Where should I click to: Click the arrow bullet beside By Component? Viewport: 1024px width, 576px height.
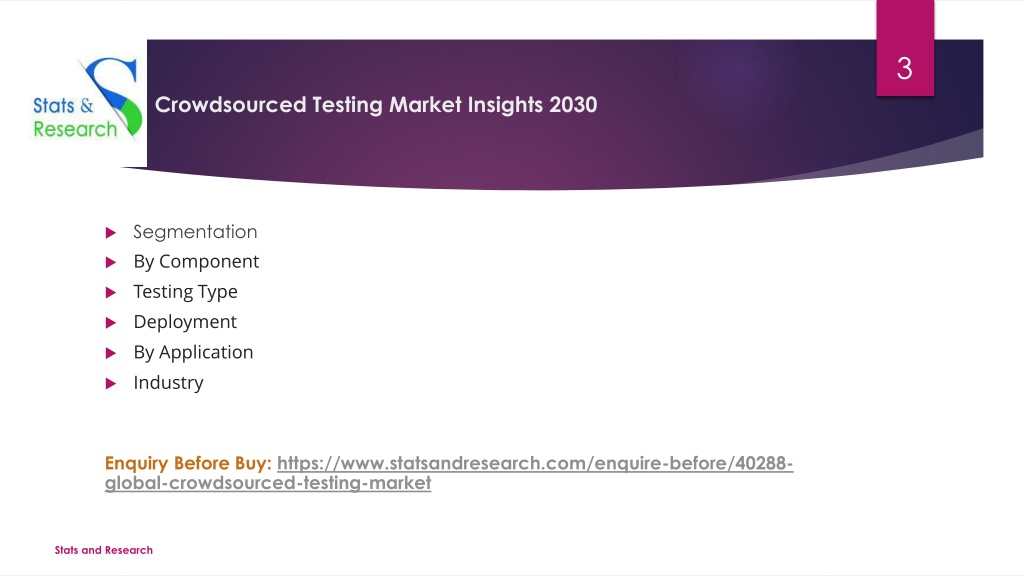coord(110,263)
